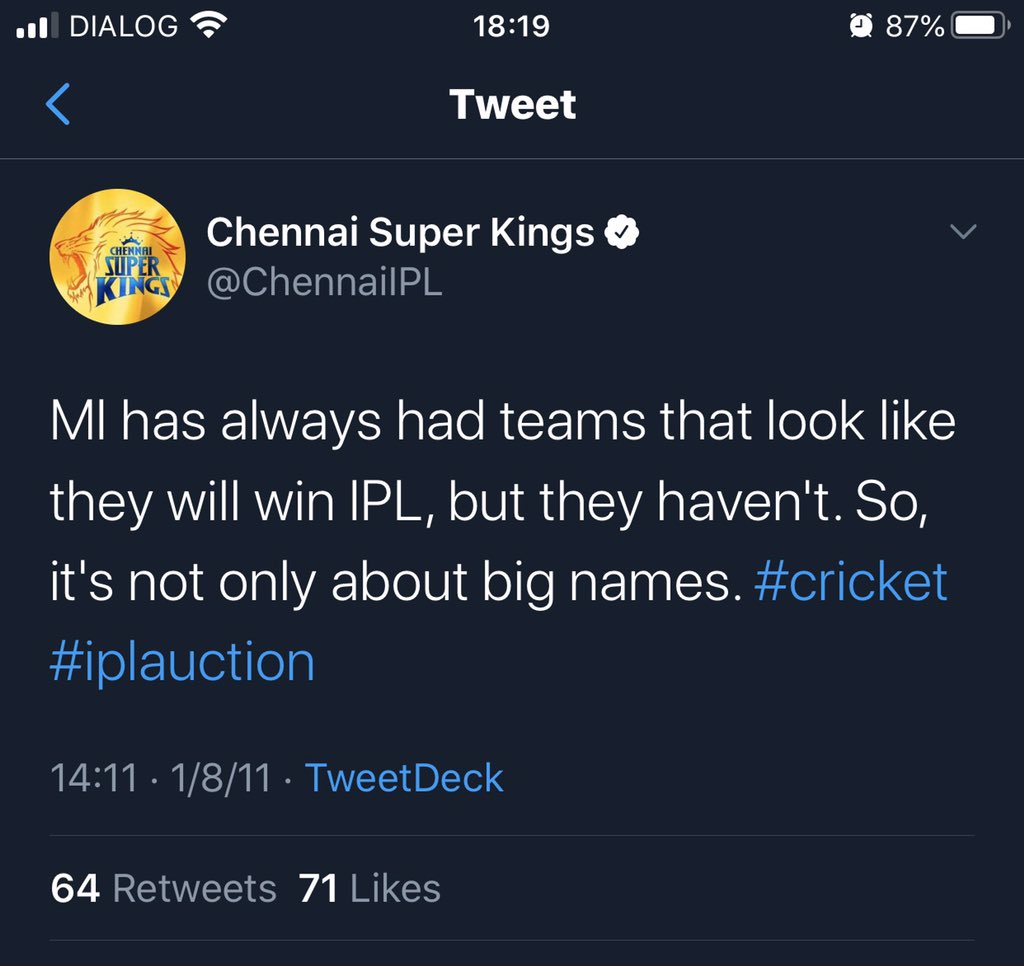Viewport: 1024px width, 966px height.
Task: Tap the Wi-Fi icon in status bar
Action: pos(208,25)
